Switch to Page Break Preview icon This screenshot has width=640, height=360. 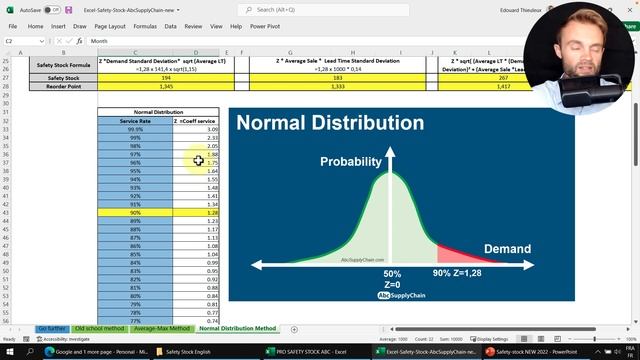click(558, 339)
